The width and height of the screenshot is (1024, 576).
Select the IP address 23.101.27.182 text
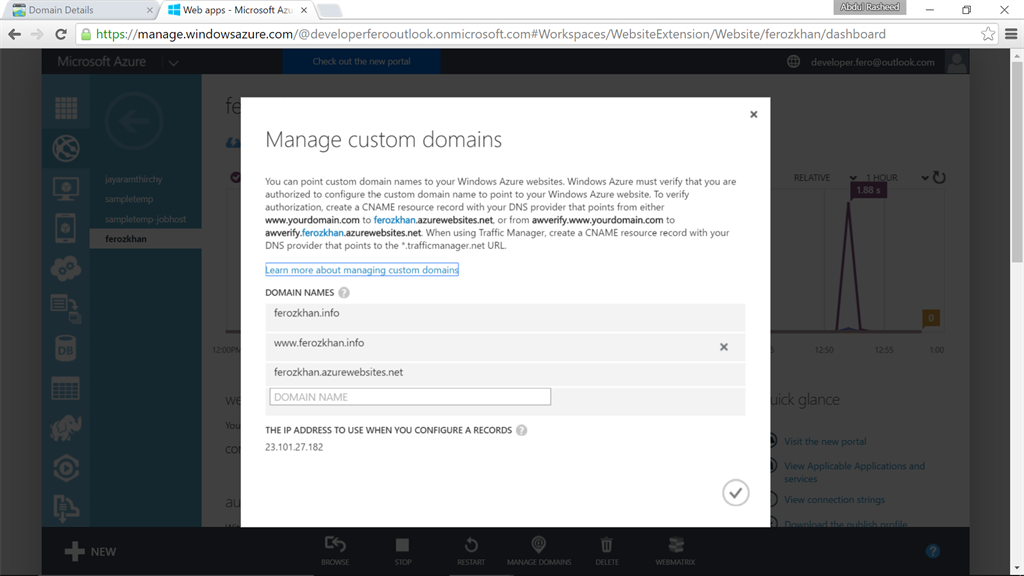[x=294, y=447]
